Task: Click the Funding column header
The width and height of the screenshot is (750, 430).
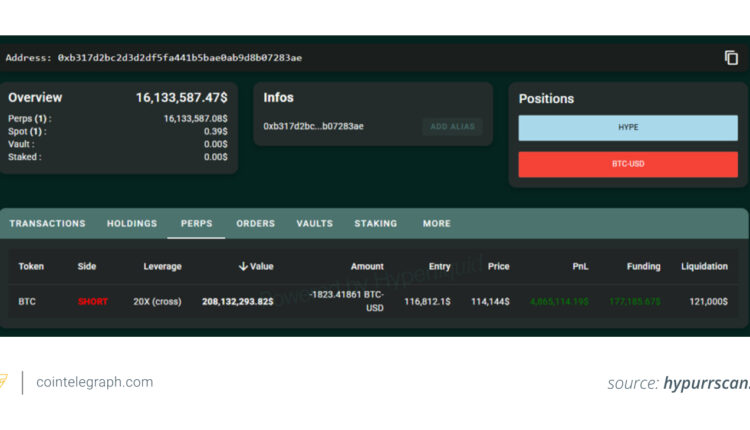Action: 643,267
